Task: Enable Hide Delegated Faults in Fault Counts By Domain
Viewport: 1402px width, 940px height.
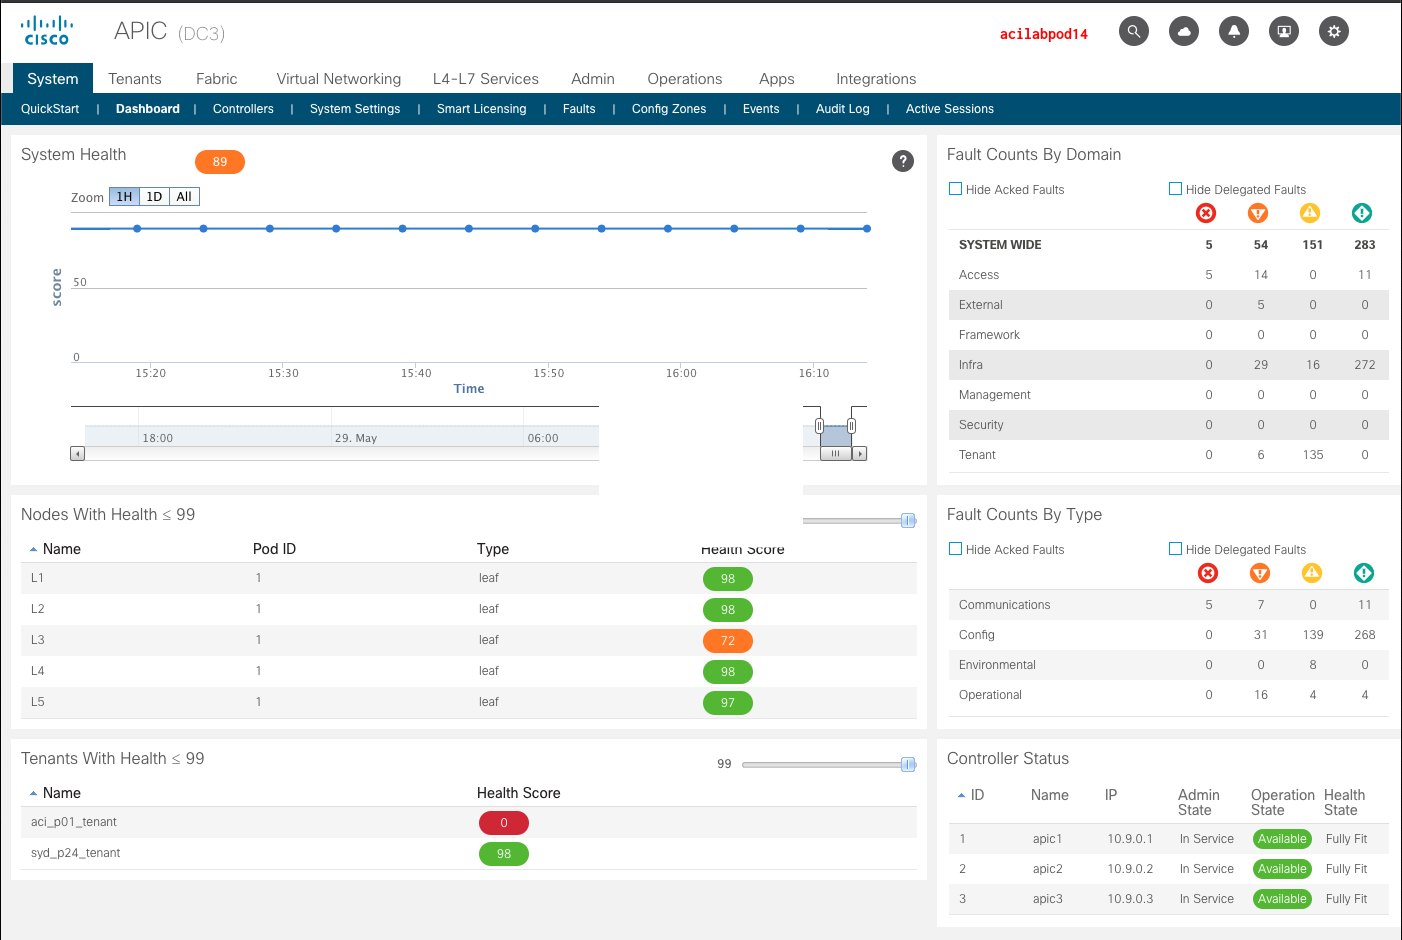Action: click(1176, 189)
